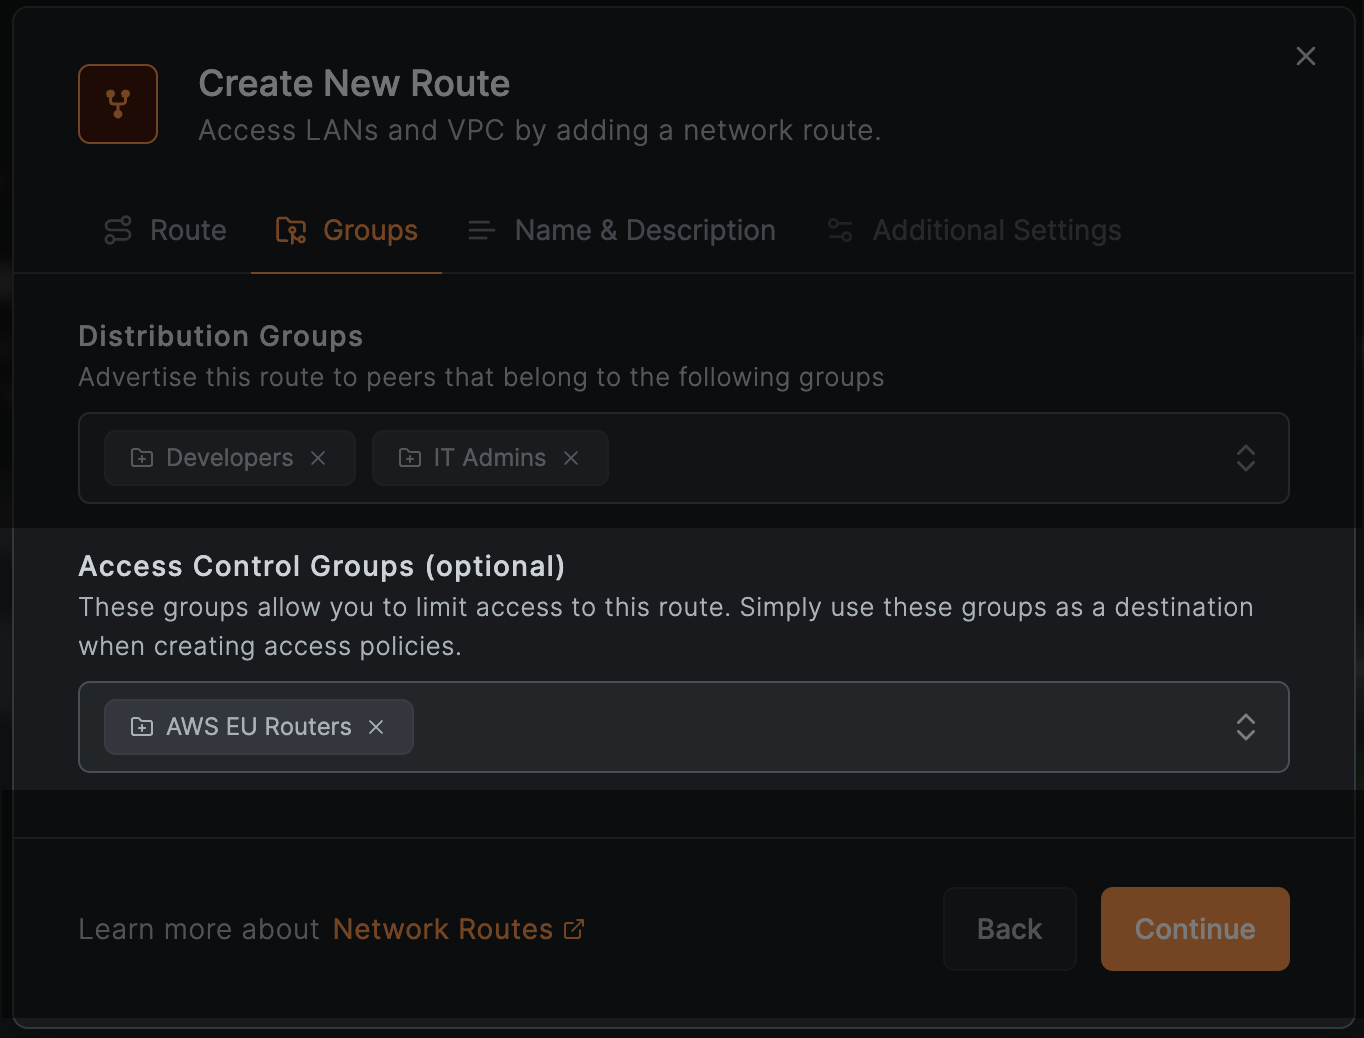Viewport: 1364px width, 1038px height.
Task: Open the Additional Settings tab
Action: click(x=996, y=230)
